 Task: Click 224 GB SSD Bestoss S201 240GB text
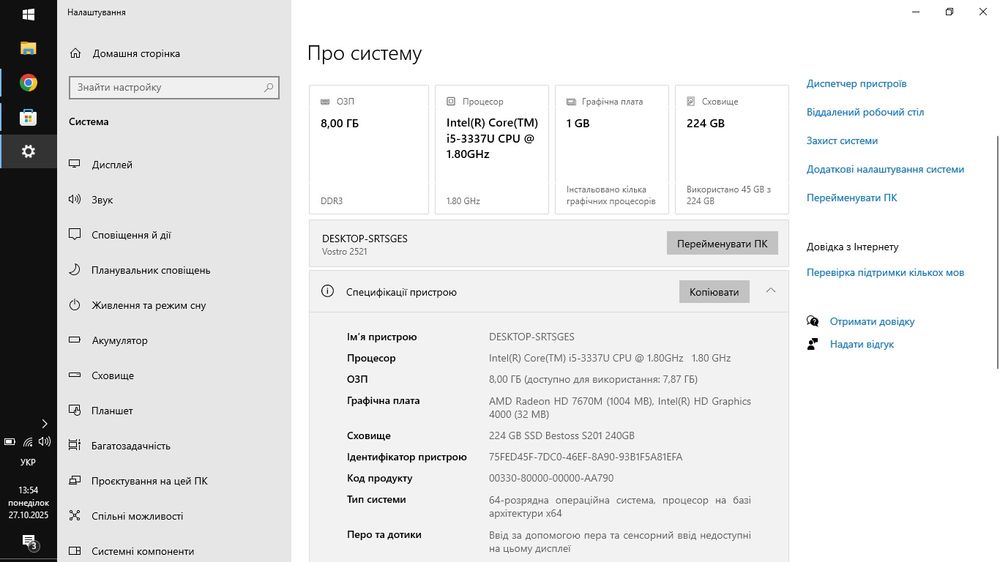click(x=561, y=436)
